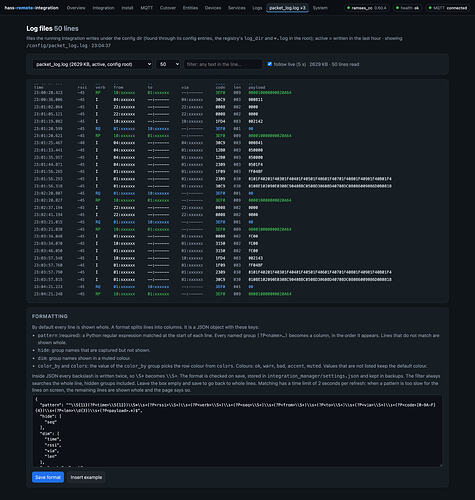Click the rssi column header
Screen dimensions: 475x500
[x=82, y=87]
